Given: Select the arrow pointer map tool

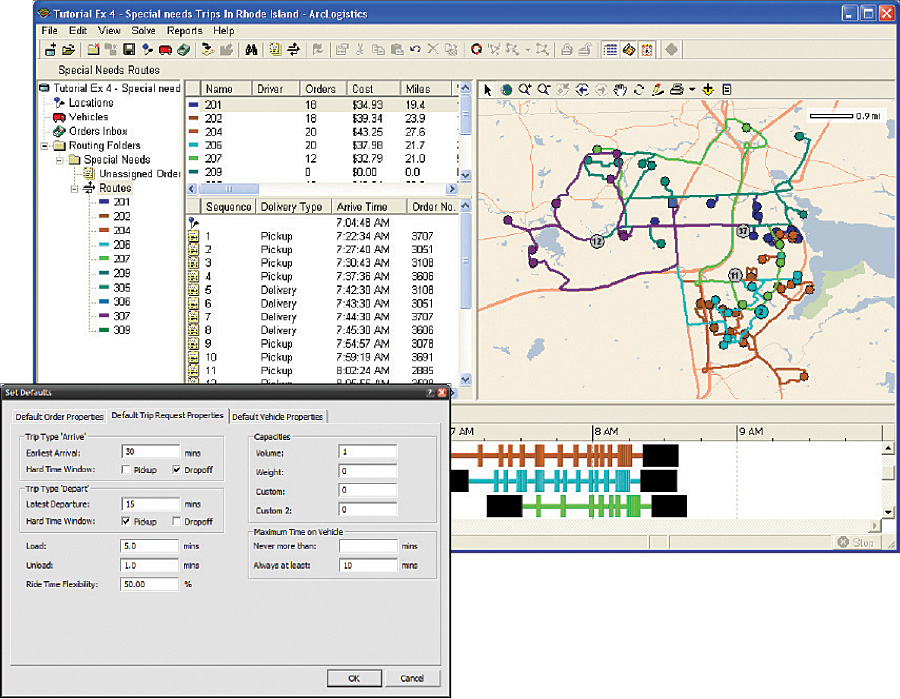Looking at the screenshot, I should coord(488,89).
